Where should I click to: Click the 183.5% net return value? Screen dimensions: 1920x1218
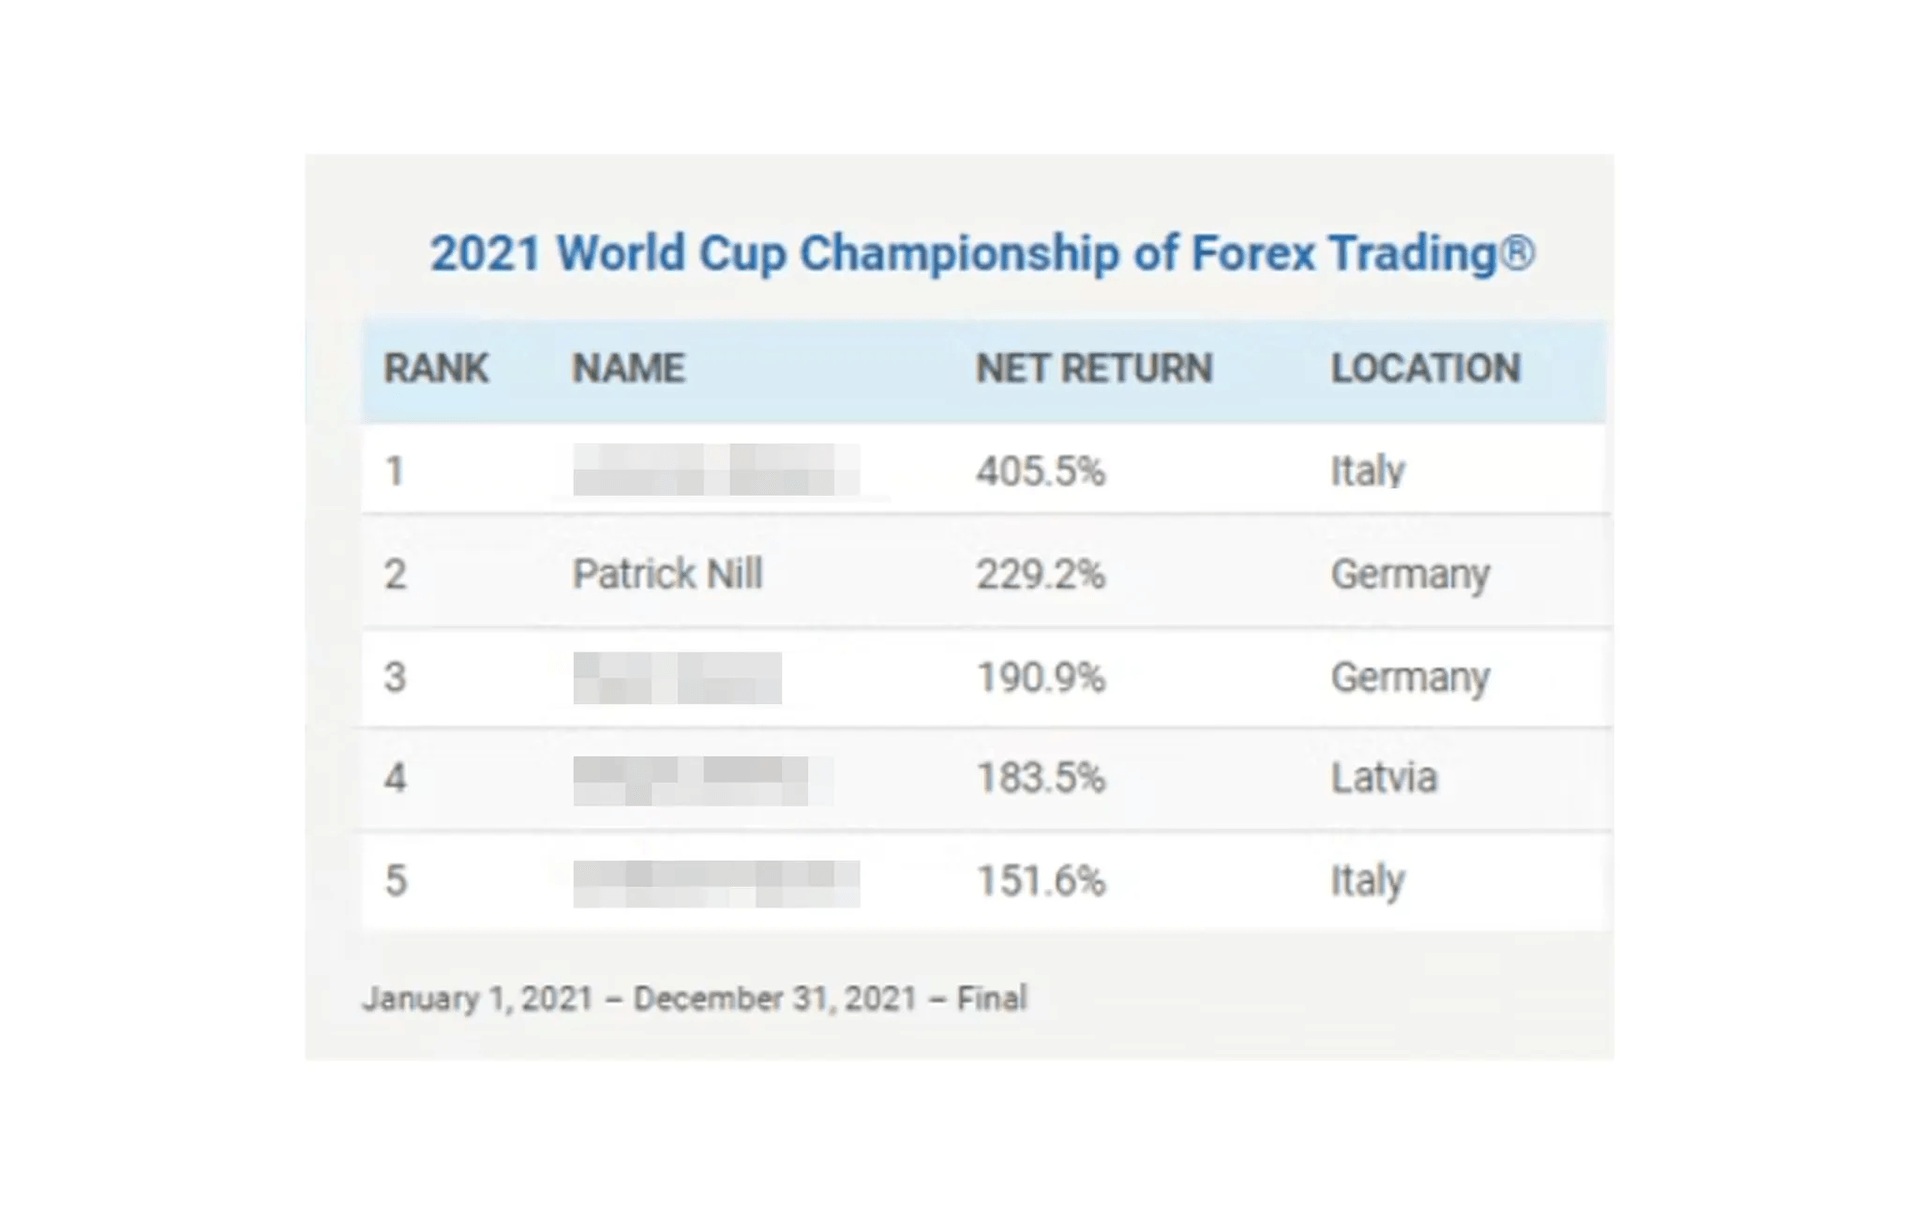click(1040, 778)
